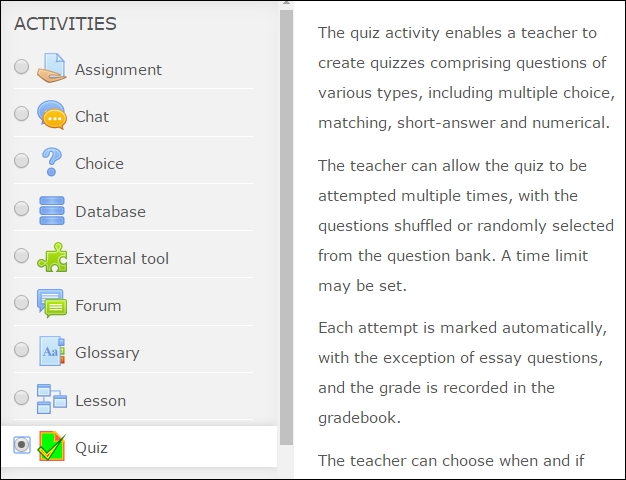Click the Forum message bubbles icon
The height and width of the screenshot is (480, 626).
(52, 303)
